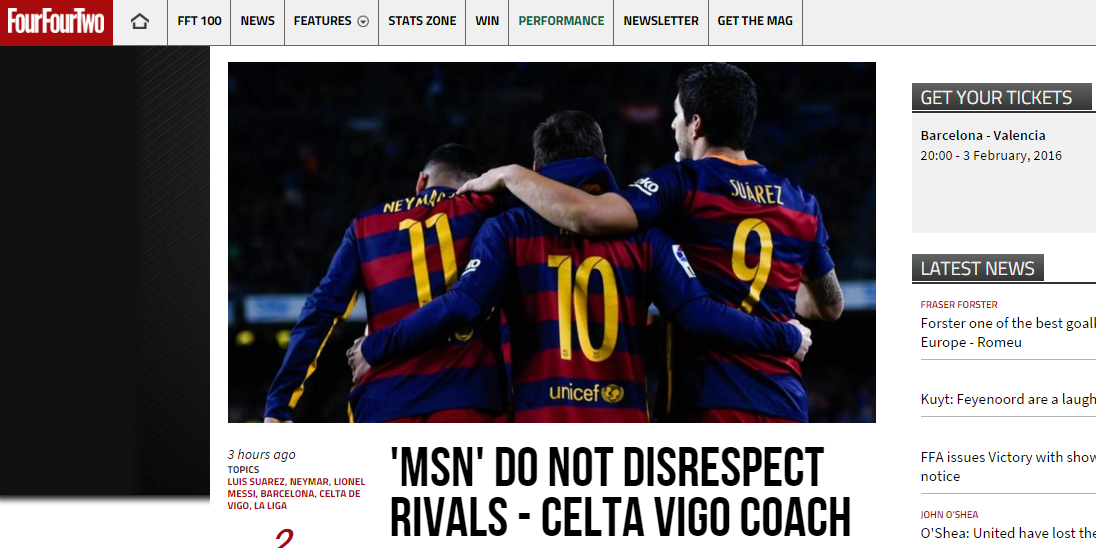The image size is (1096, 548).
Task: Click the La Liga topic link
Action: [271, 505]
